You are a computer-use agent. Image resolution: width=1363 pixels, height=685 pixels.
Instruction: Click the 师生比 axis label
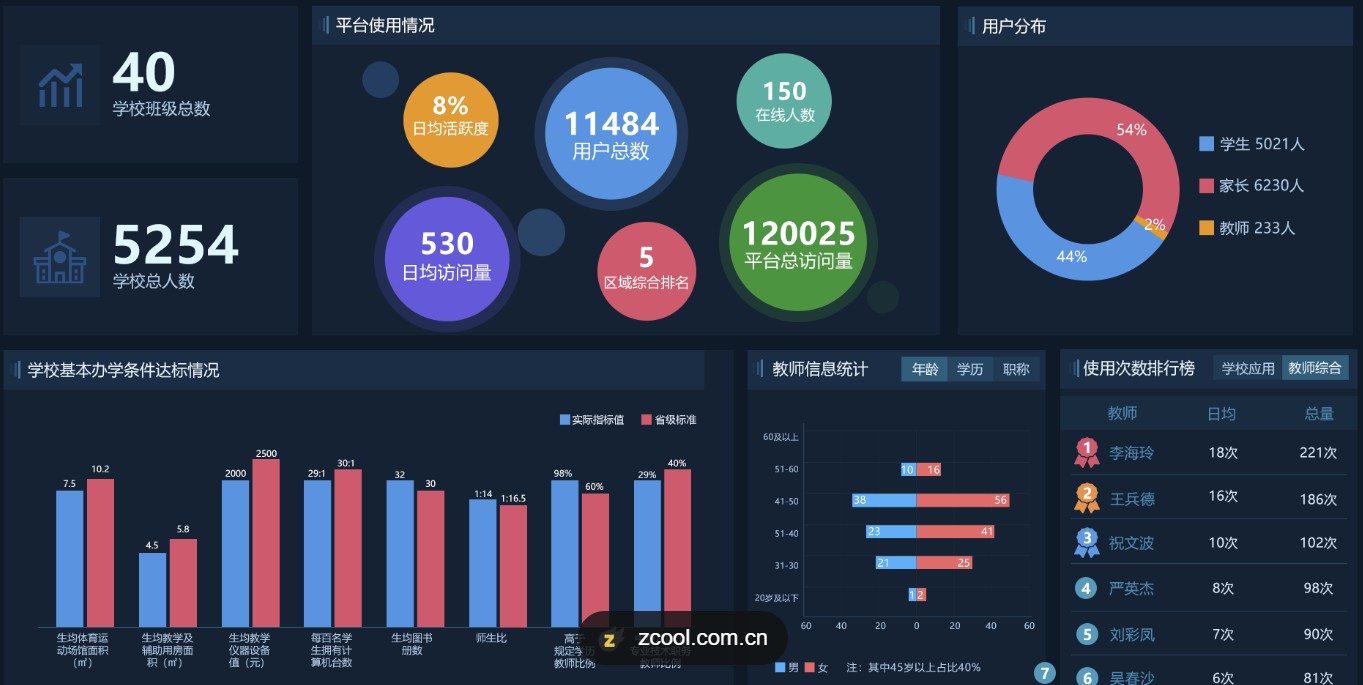click(x=491, y=638)
